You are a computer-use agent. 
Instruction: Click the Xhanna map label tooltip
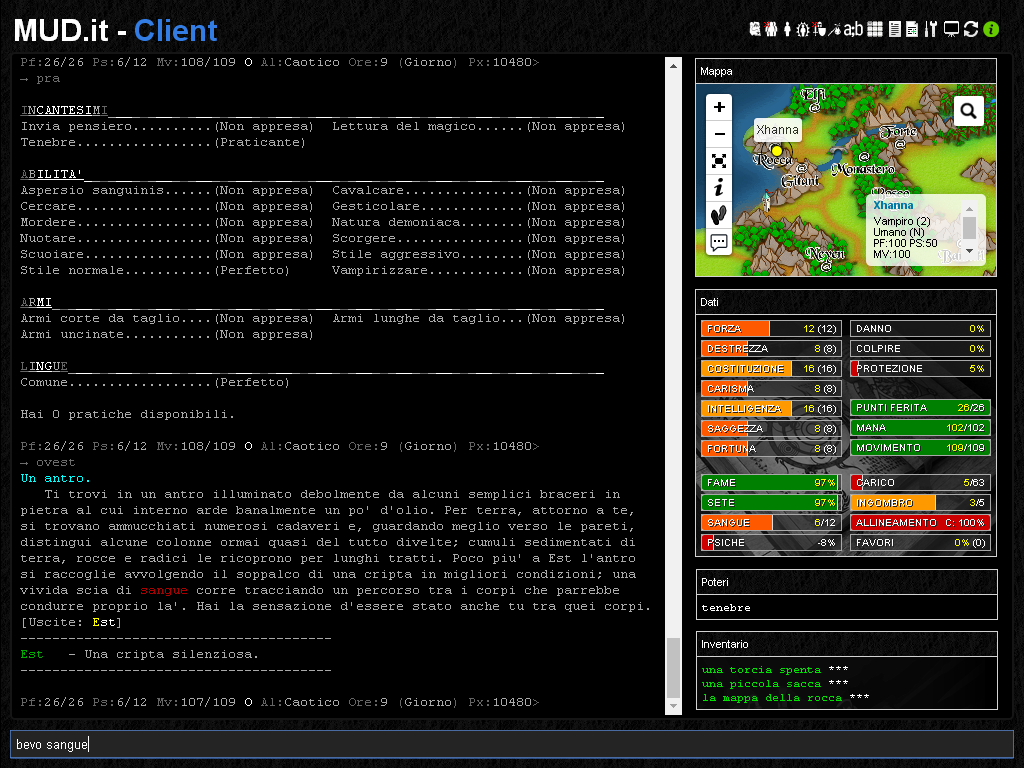pos(777,129)
